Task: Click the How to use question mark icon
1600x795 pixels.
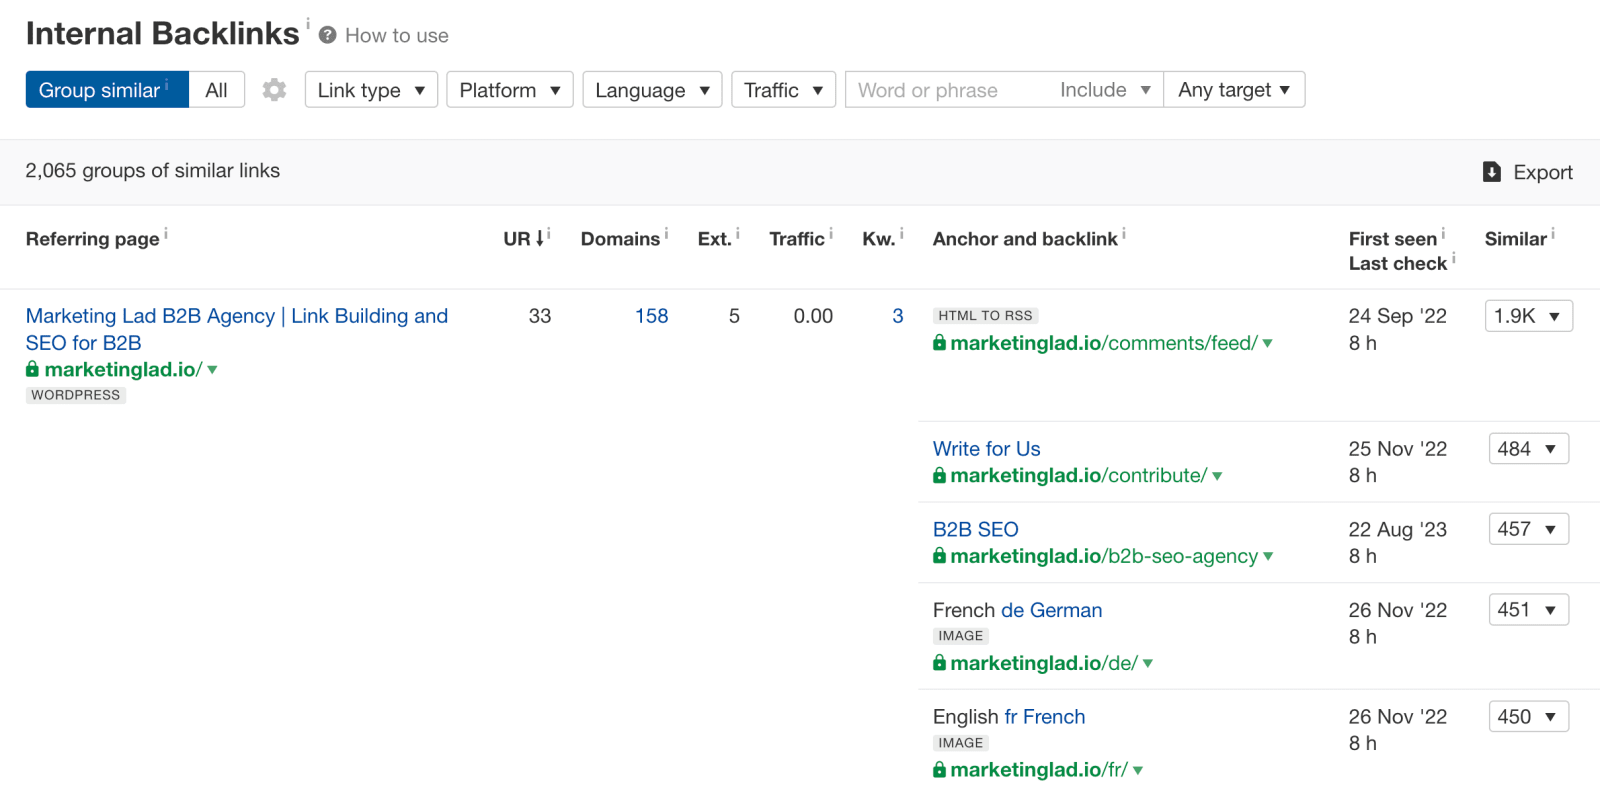Action: point(327,35)
